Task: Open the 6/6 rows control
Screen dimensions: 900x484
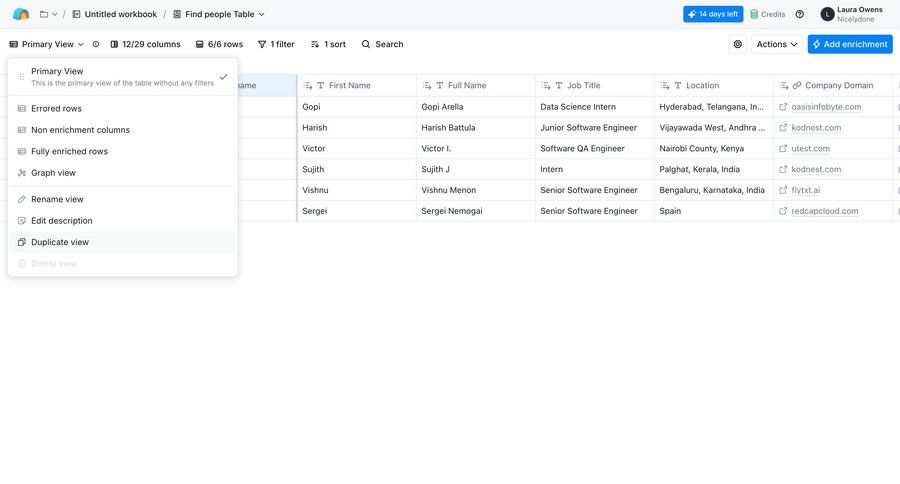Action: coord(219,44)
